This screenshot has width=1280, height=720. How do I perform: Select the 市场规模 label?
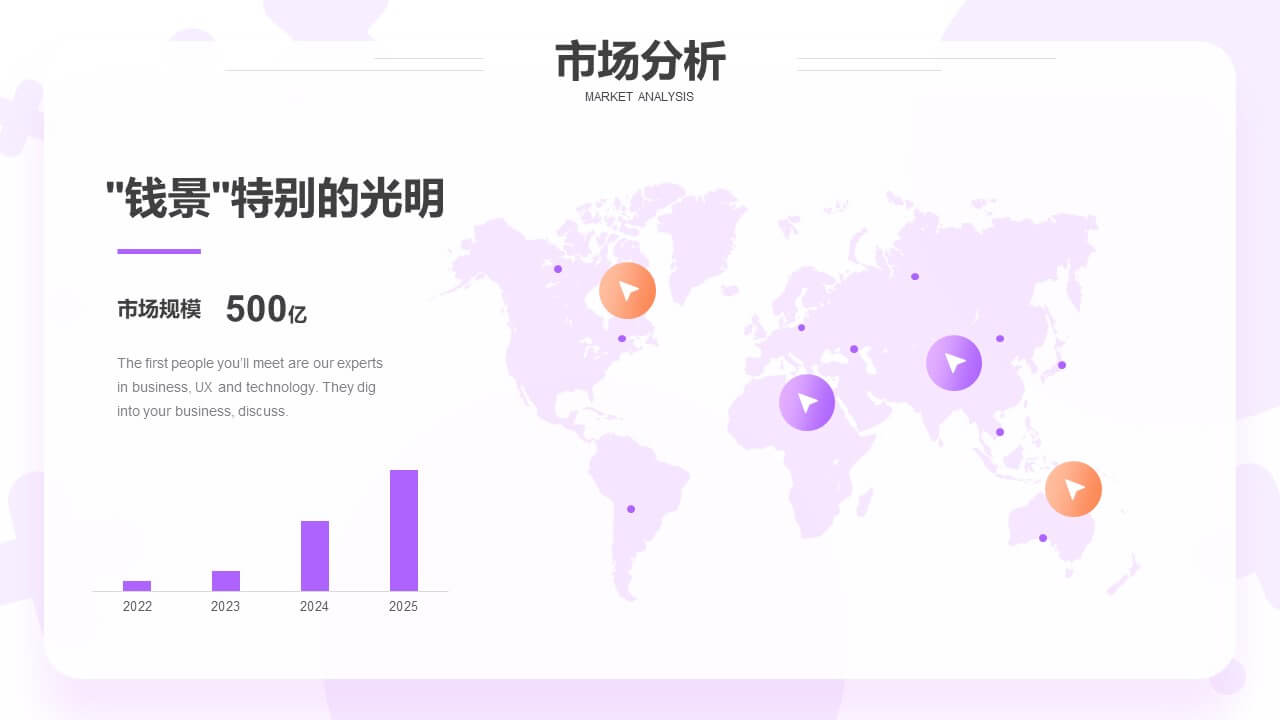click(159, 309)
